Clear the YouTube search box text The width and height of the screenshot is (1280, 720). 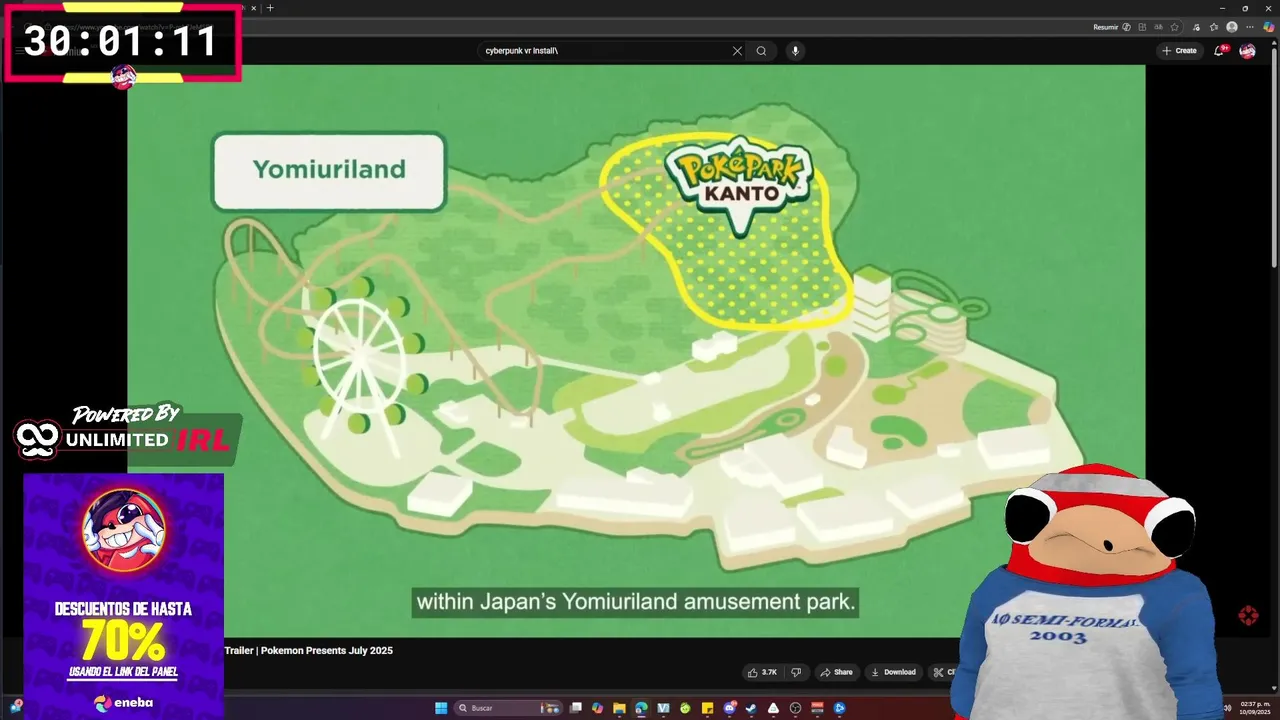tap(737, 51)
